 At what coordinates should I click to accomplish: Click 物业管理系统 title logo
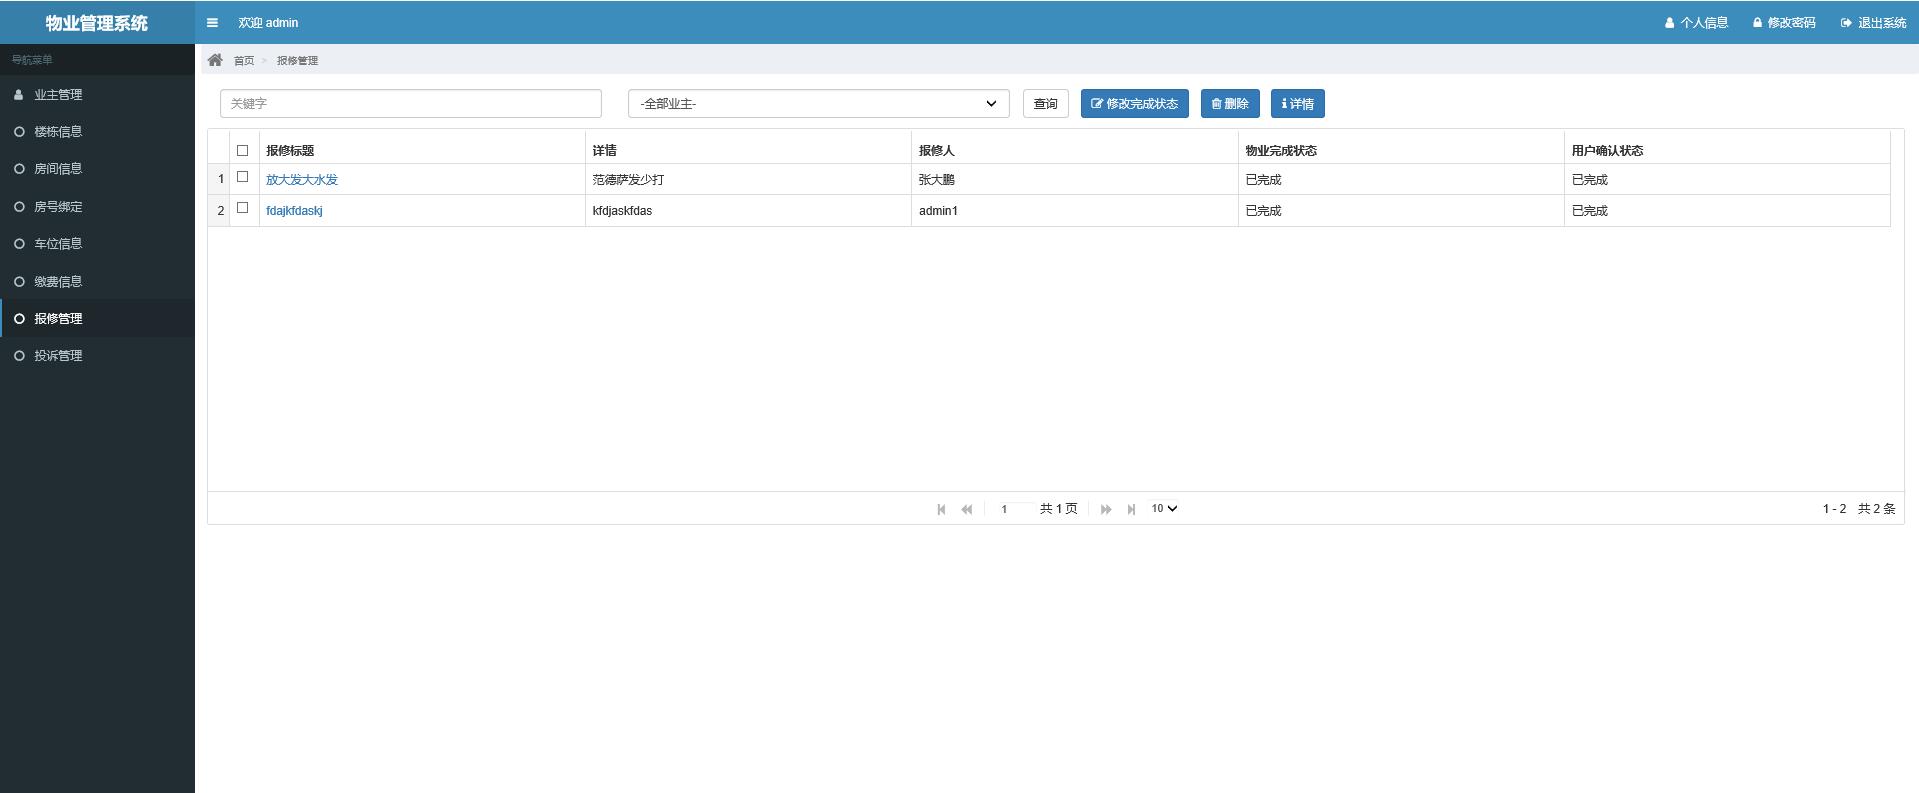pos(97,23)
